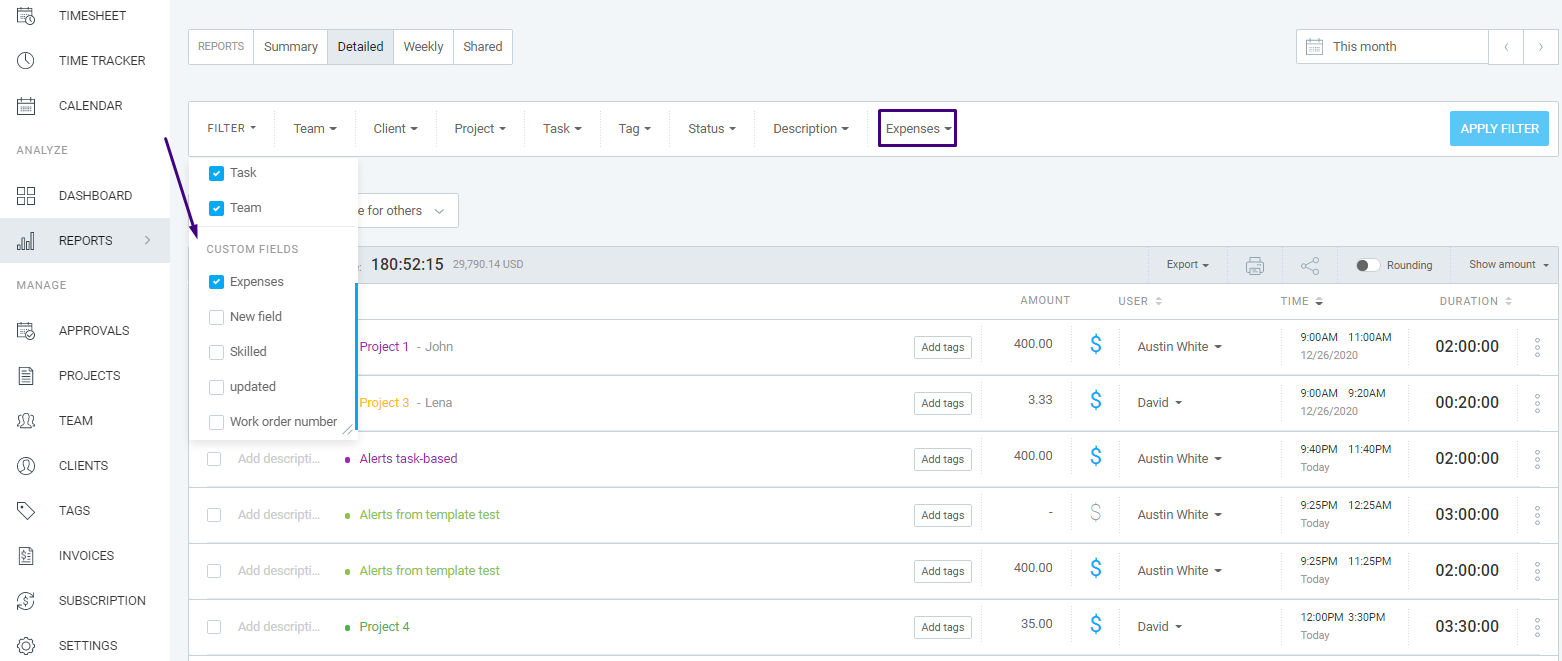Check the Work order number checkbox
Image resolution: width=1562 pixels, height=661 pixels.
point(216,422)
